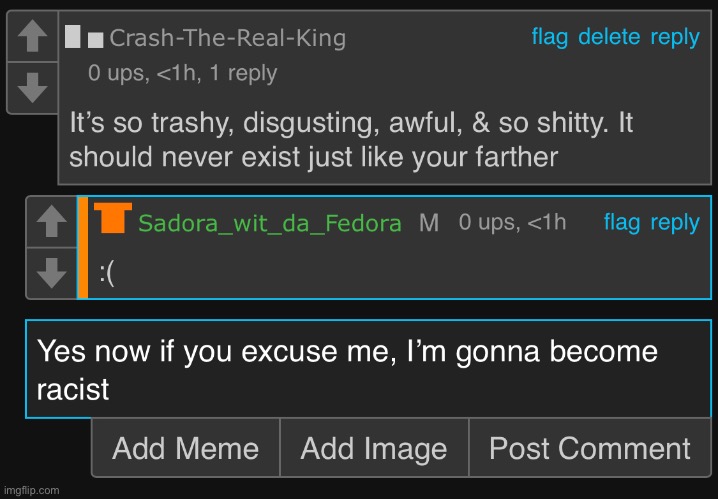Click the small square icon before Crash-The-Real-King
Image resolution: width=718 pixels, height=499 pixels.
95,40
